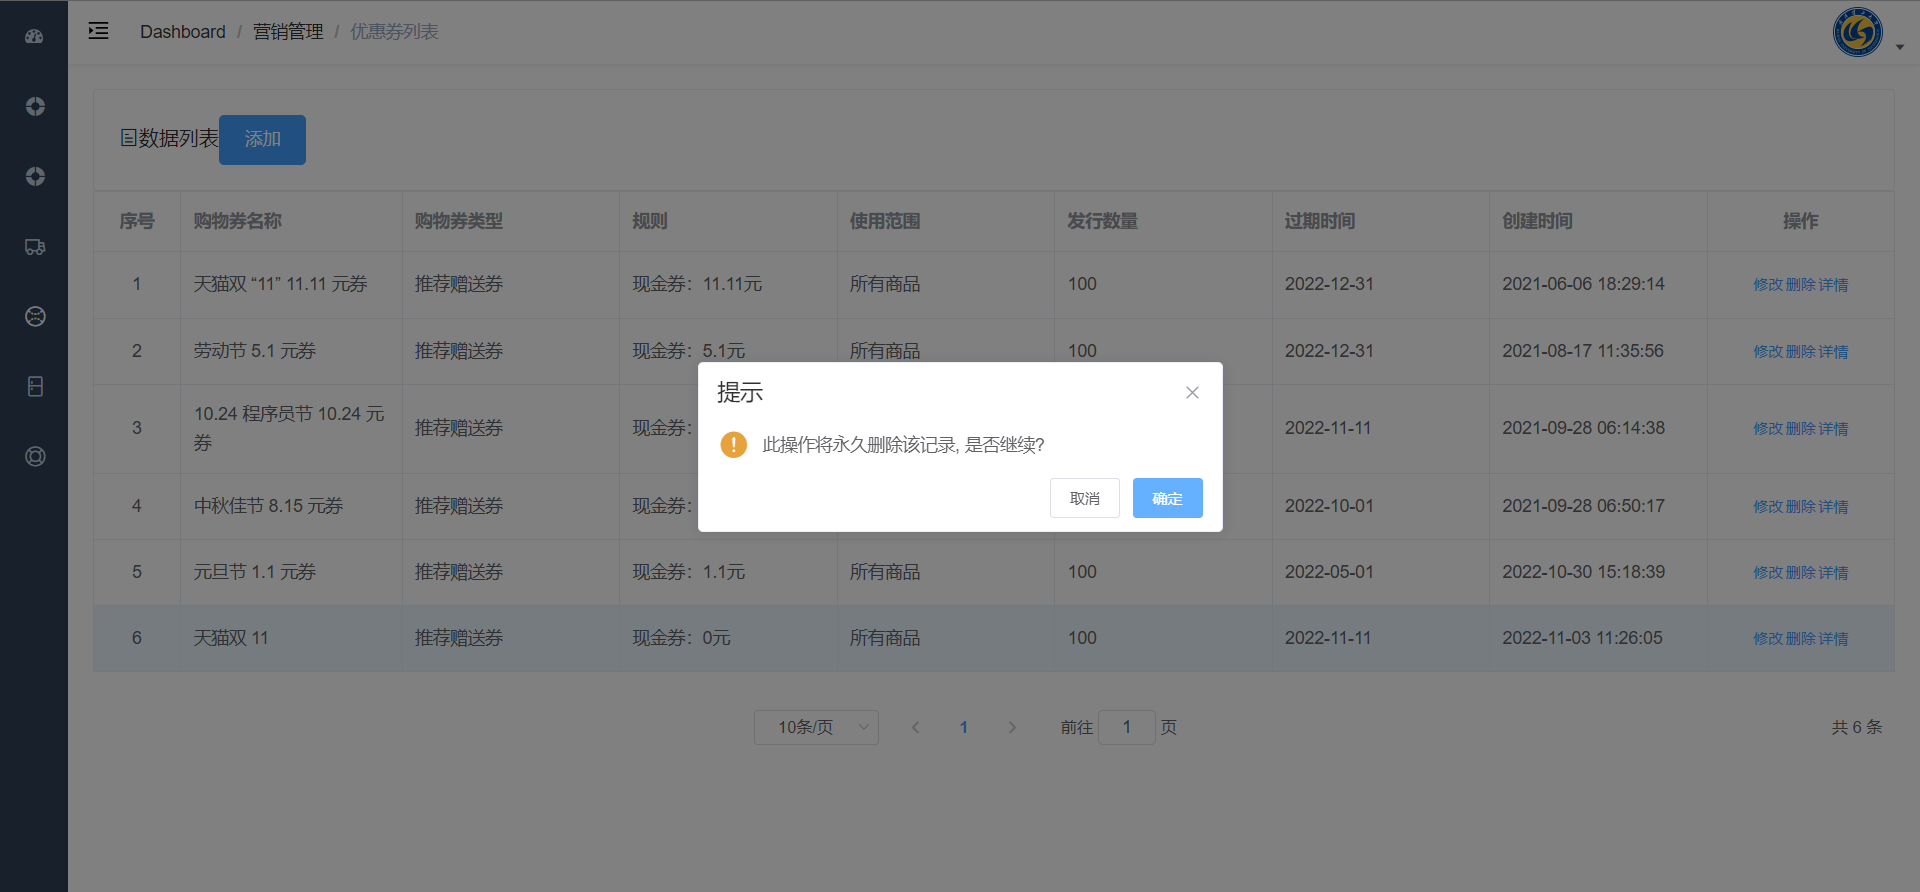This screenshot has width=1920, height=892.
Task: Click 删除 for 10.24 程序员节 coupon
Action: point(1801,429)
